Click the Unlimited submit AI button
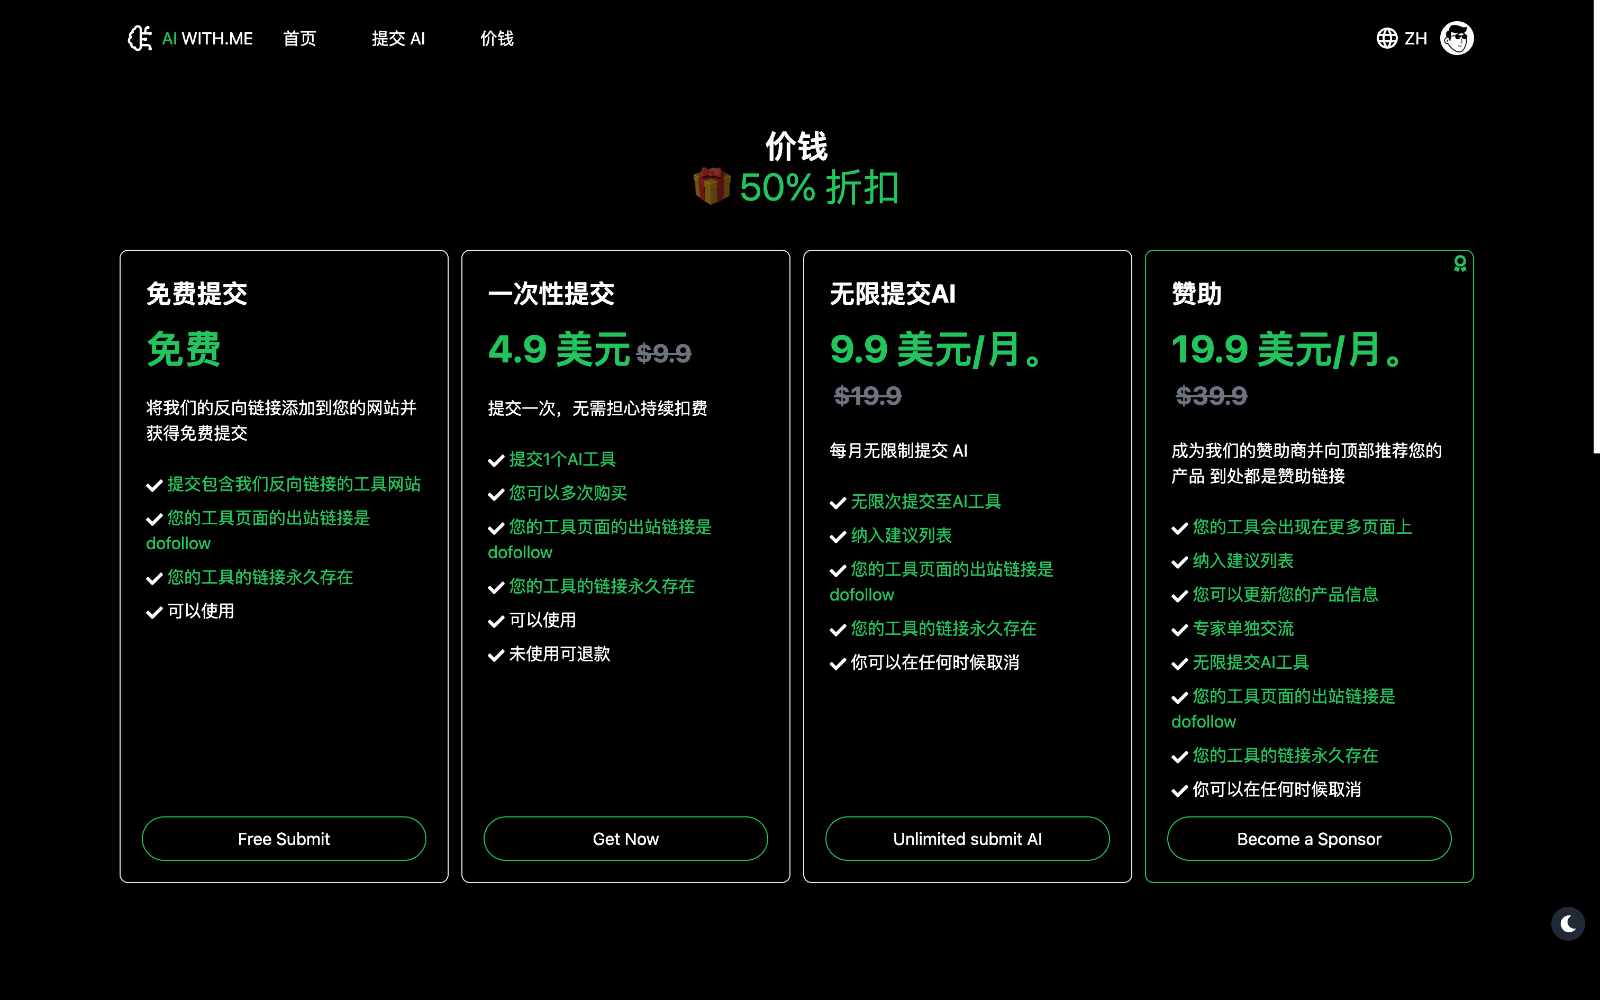This screenshot has width=1600, height=1000. 967,839
